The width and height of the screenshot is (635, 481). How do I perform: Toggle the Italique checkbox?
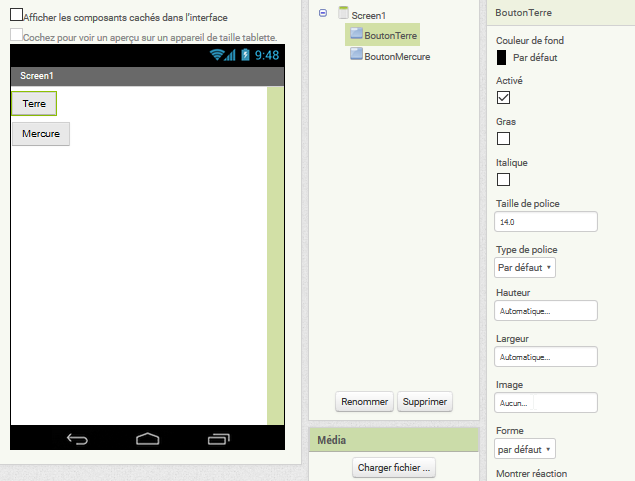point(504,180)
